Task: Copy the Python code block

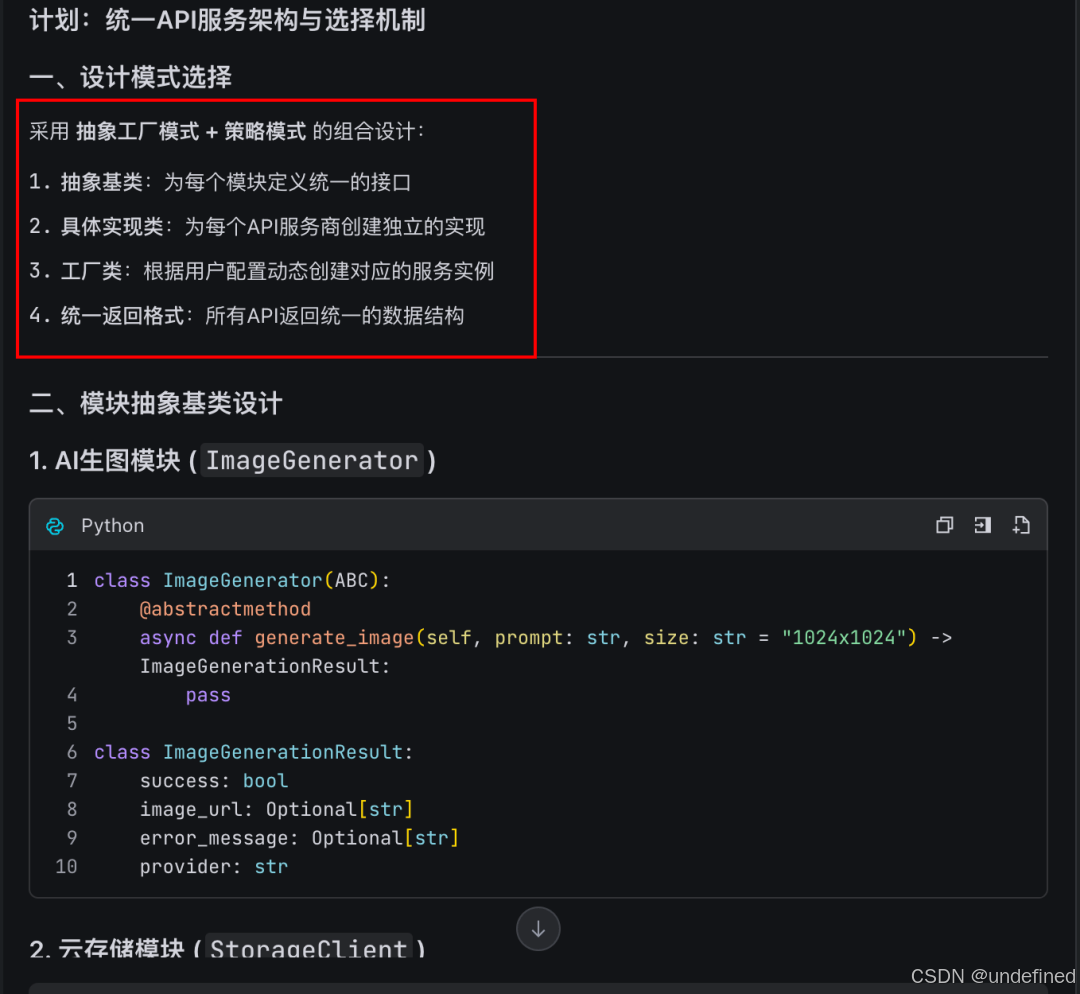Action: (x=944, y=526)
